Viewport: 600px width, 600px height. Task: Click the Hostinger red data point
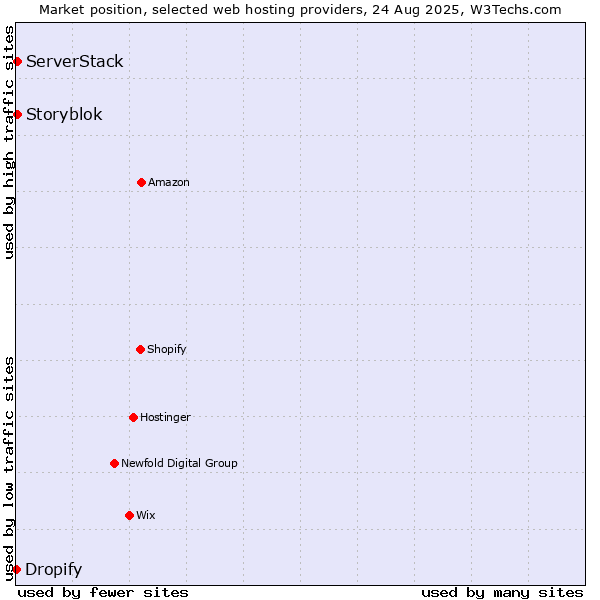pyautogui.click(x=133, y=417)
